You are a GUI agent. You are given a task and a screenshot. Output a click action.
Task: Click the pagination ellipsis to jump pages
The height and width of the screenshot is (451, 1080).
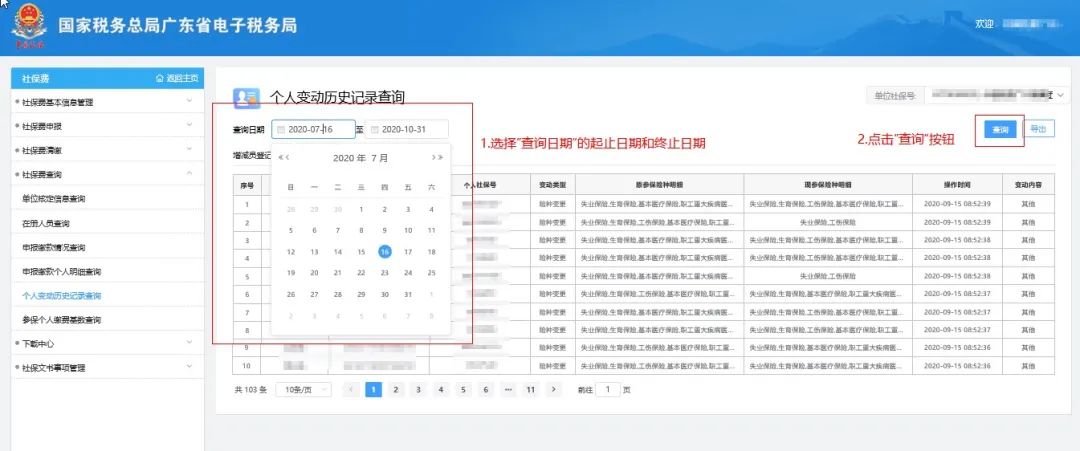[508, 390]
